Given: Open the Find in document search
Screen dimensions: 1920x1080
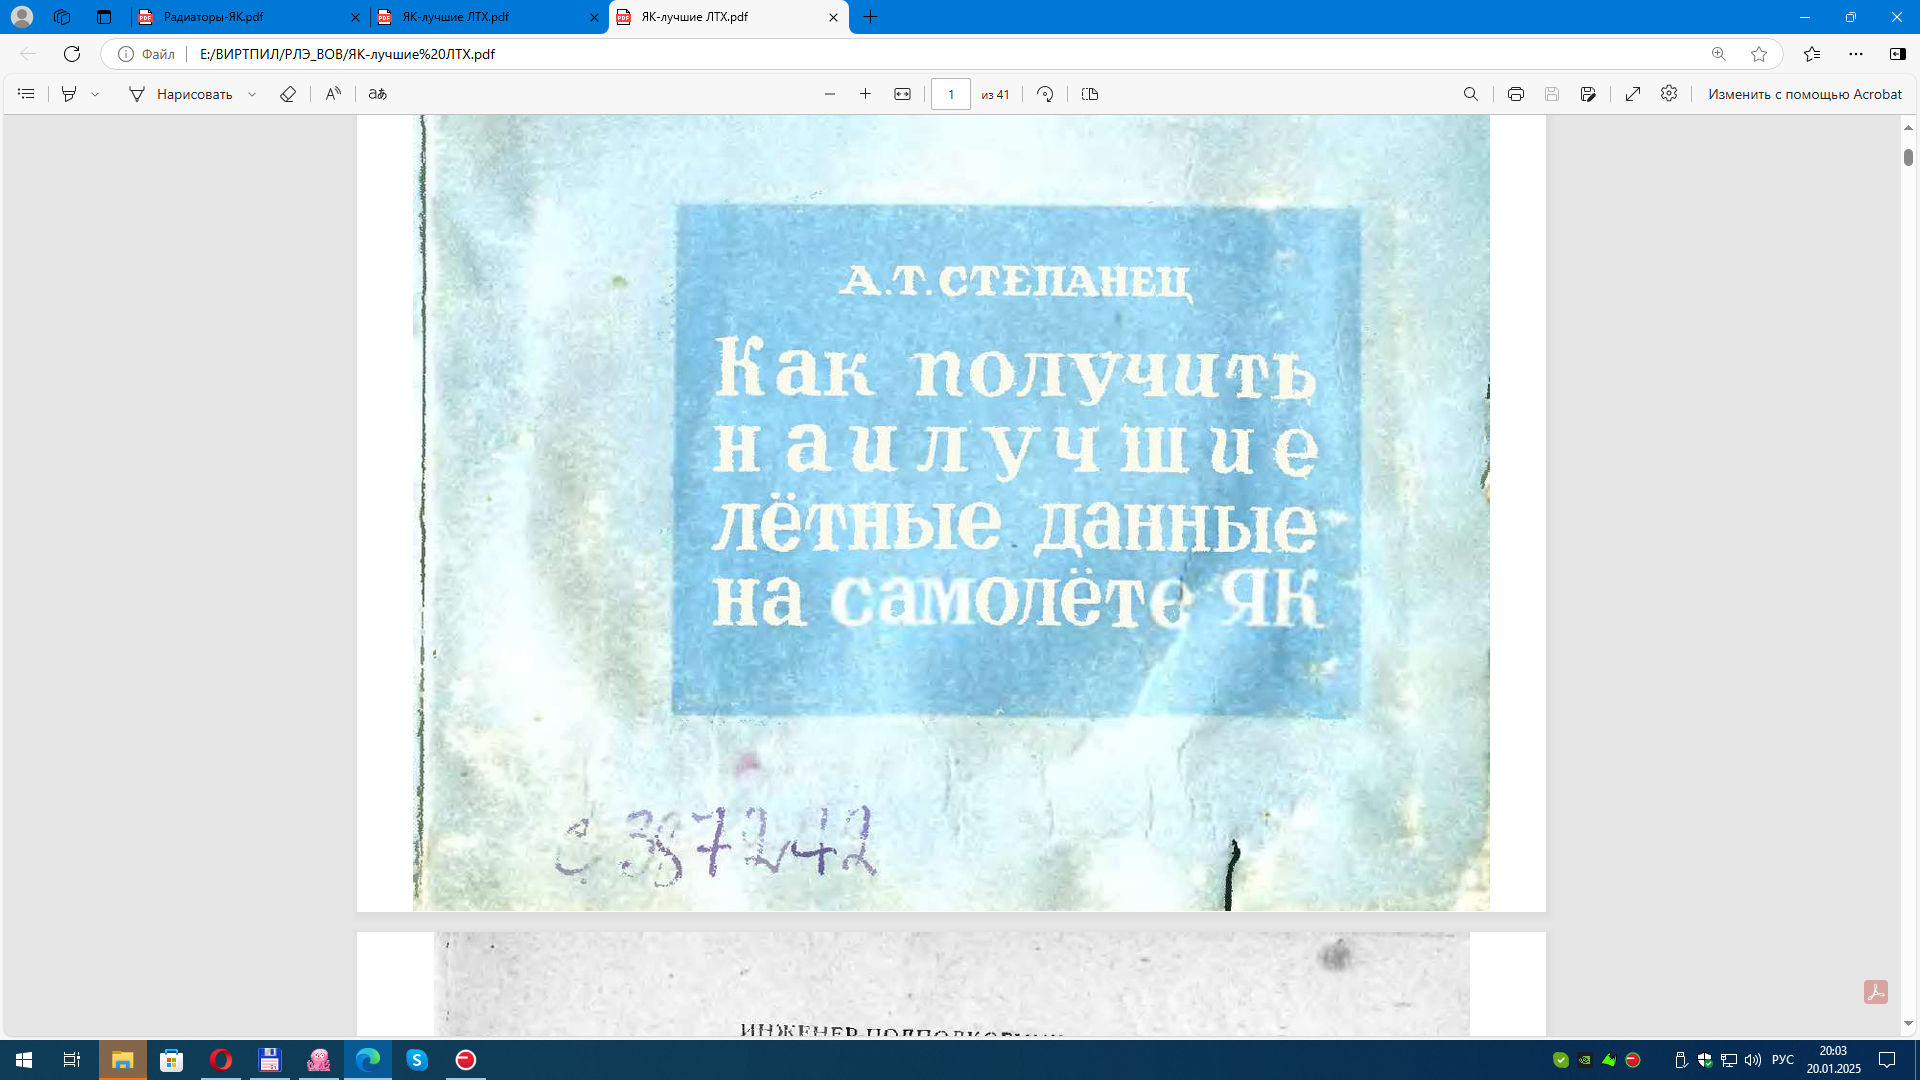Looking at the screenshot, I should tap(1470, 94).
